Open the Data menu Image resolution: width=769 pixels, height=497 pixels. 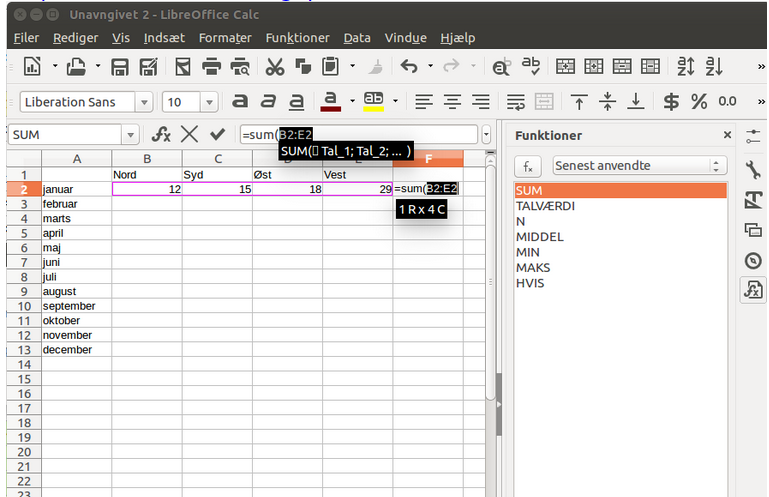click(x=357, y=38)
